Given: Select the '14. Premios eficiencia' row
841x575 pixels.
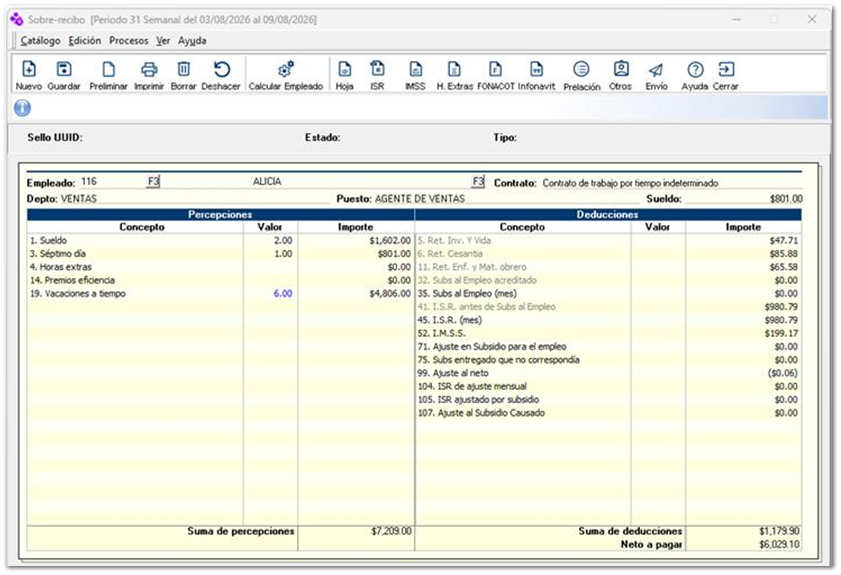Looking at the screenshot, I should click(220, 280).
